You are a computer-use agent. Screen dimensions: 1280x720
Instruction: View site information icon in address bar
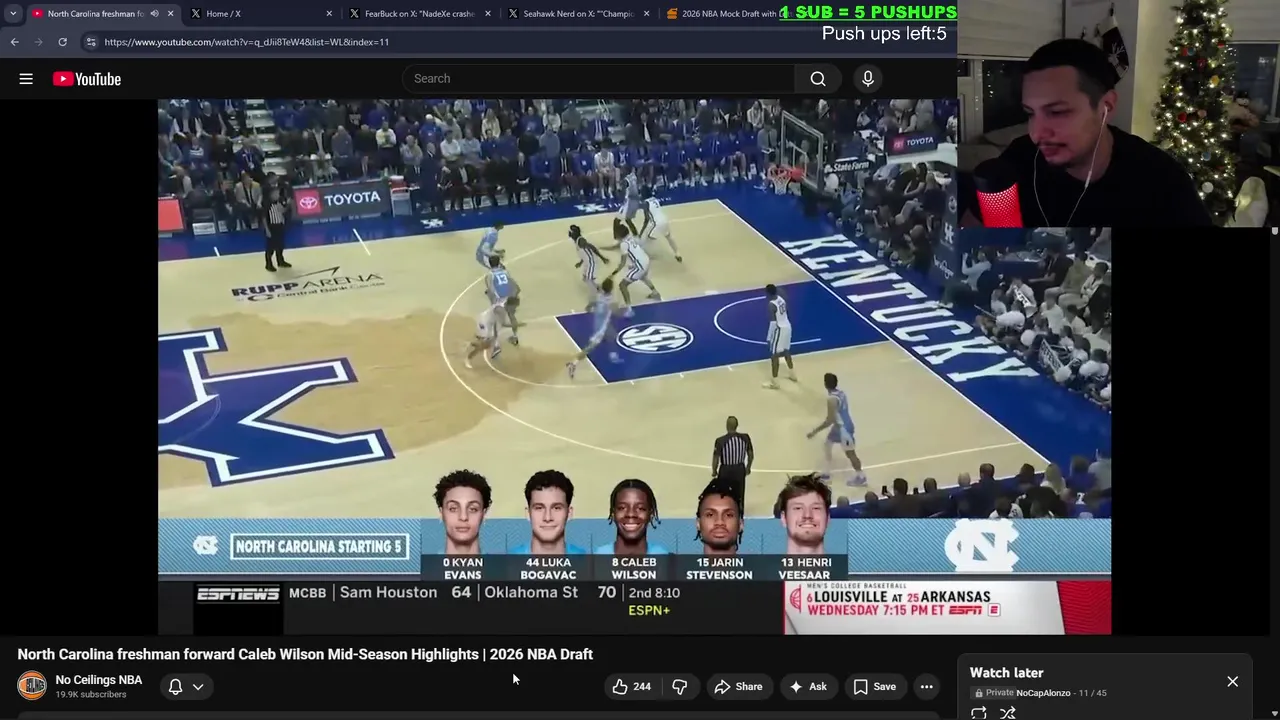pyautogui.click(x=91, y=42)
